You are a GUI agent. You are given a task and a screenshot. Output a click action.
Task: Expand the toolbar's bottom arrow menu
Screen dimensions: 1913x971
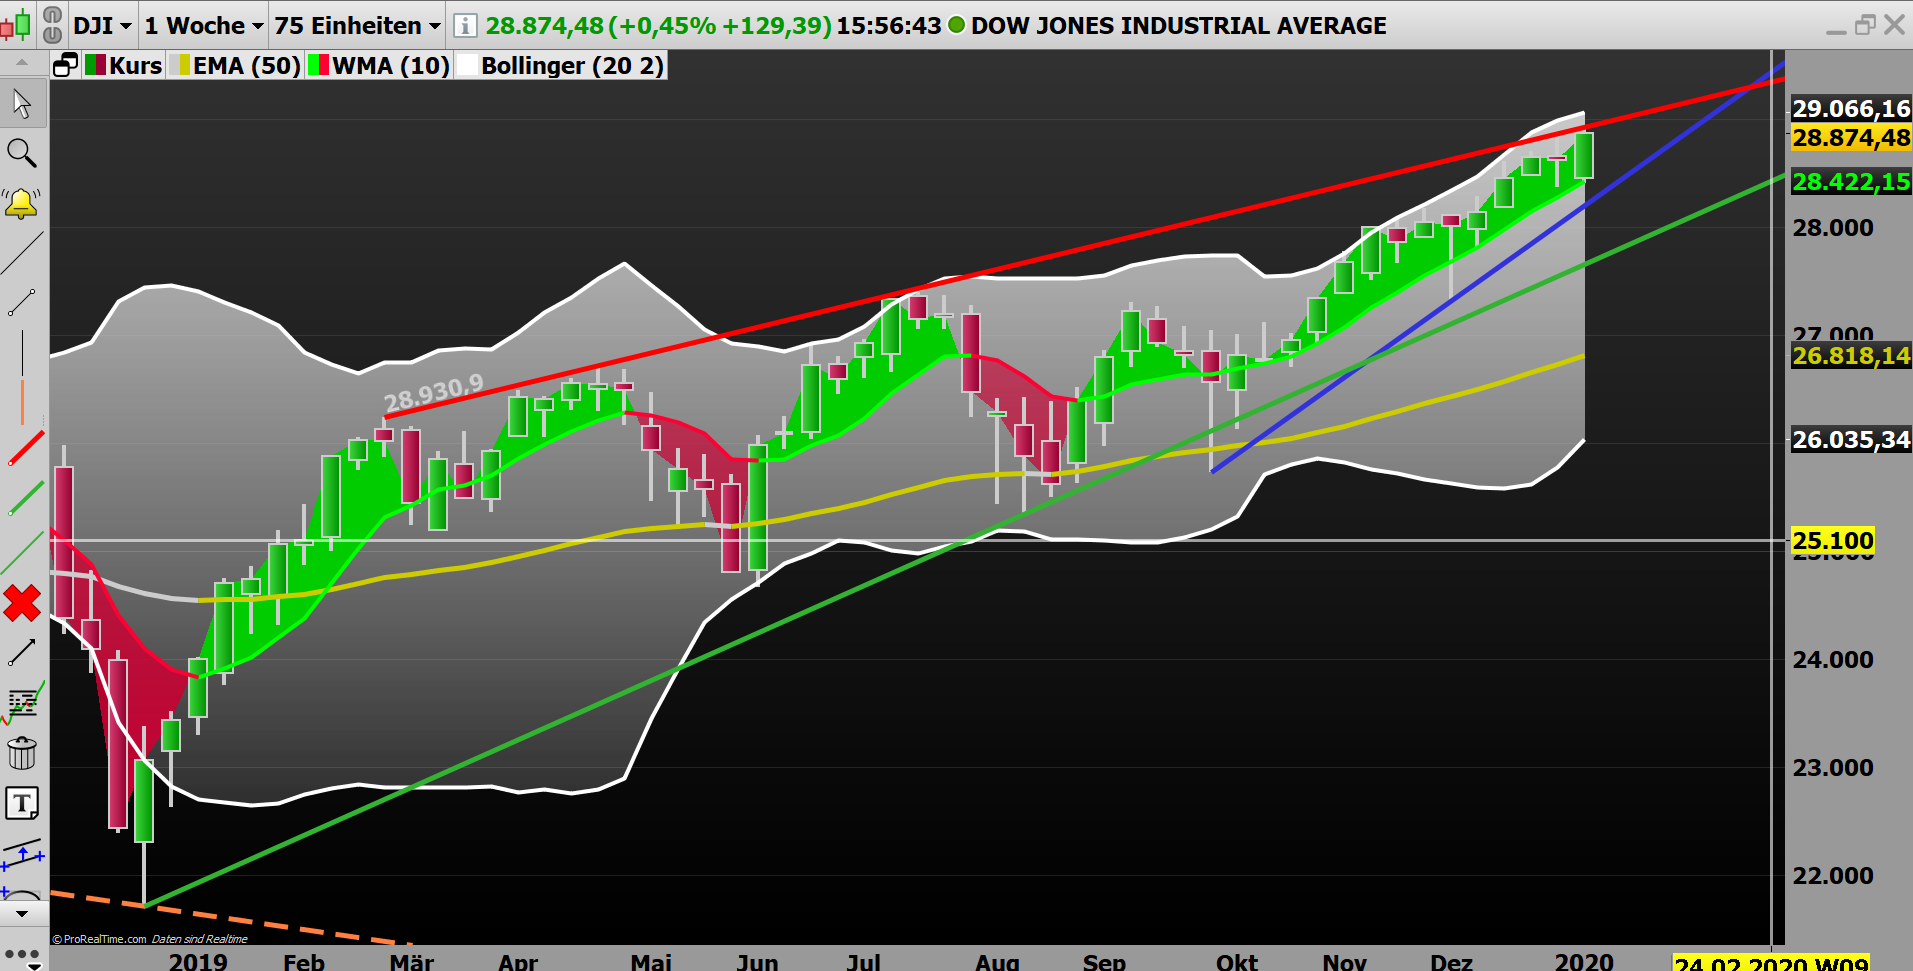click(x=22, y=912)
